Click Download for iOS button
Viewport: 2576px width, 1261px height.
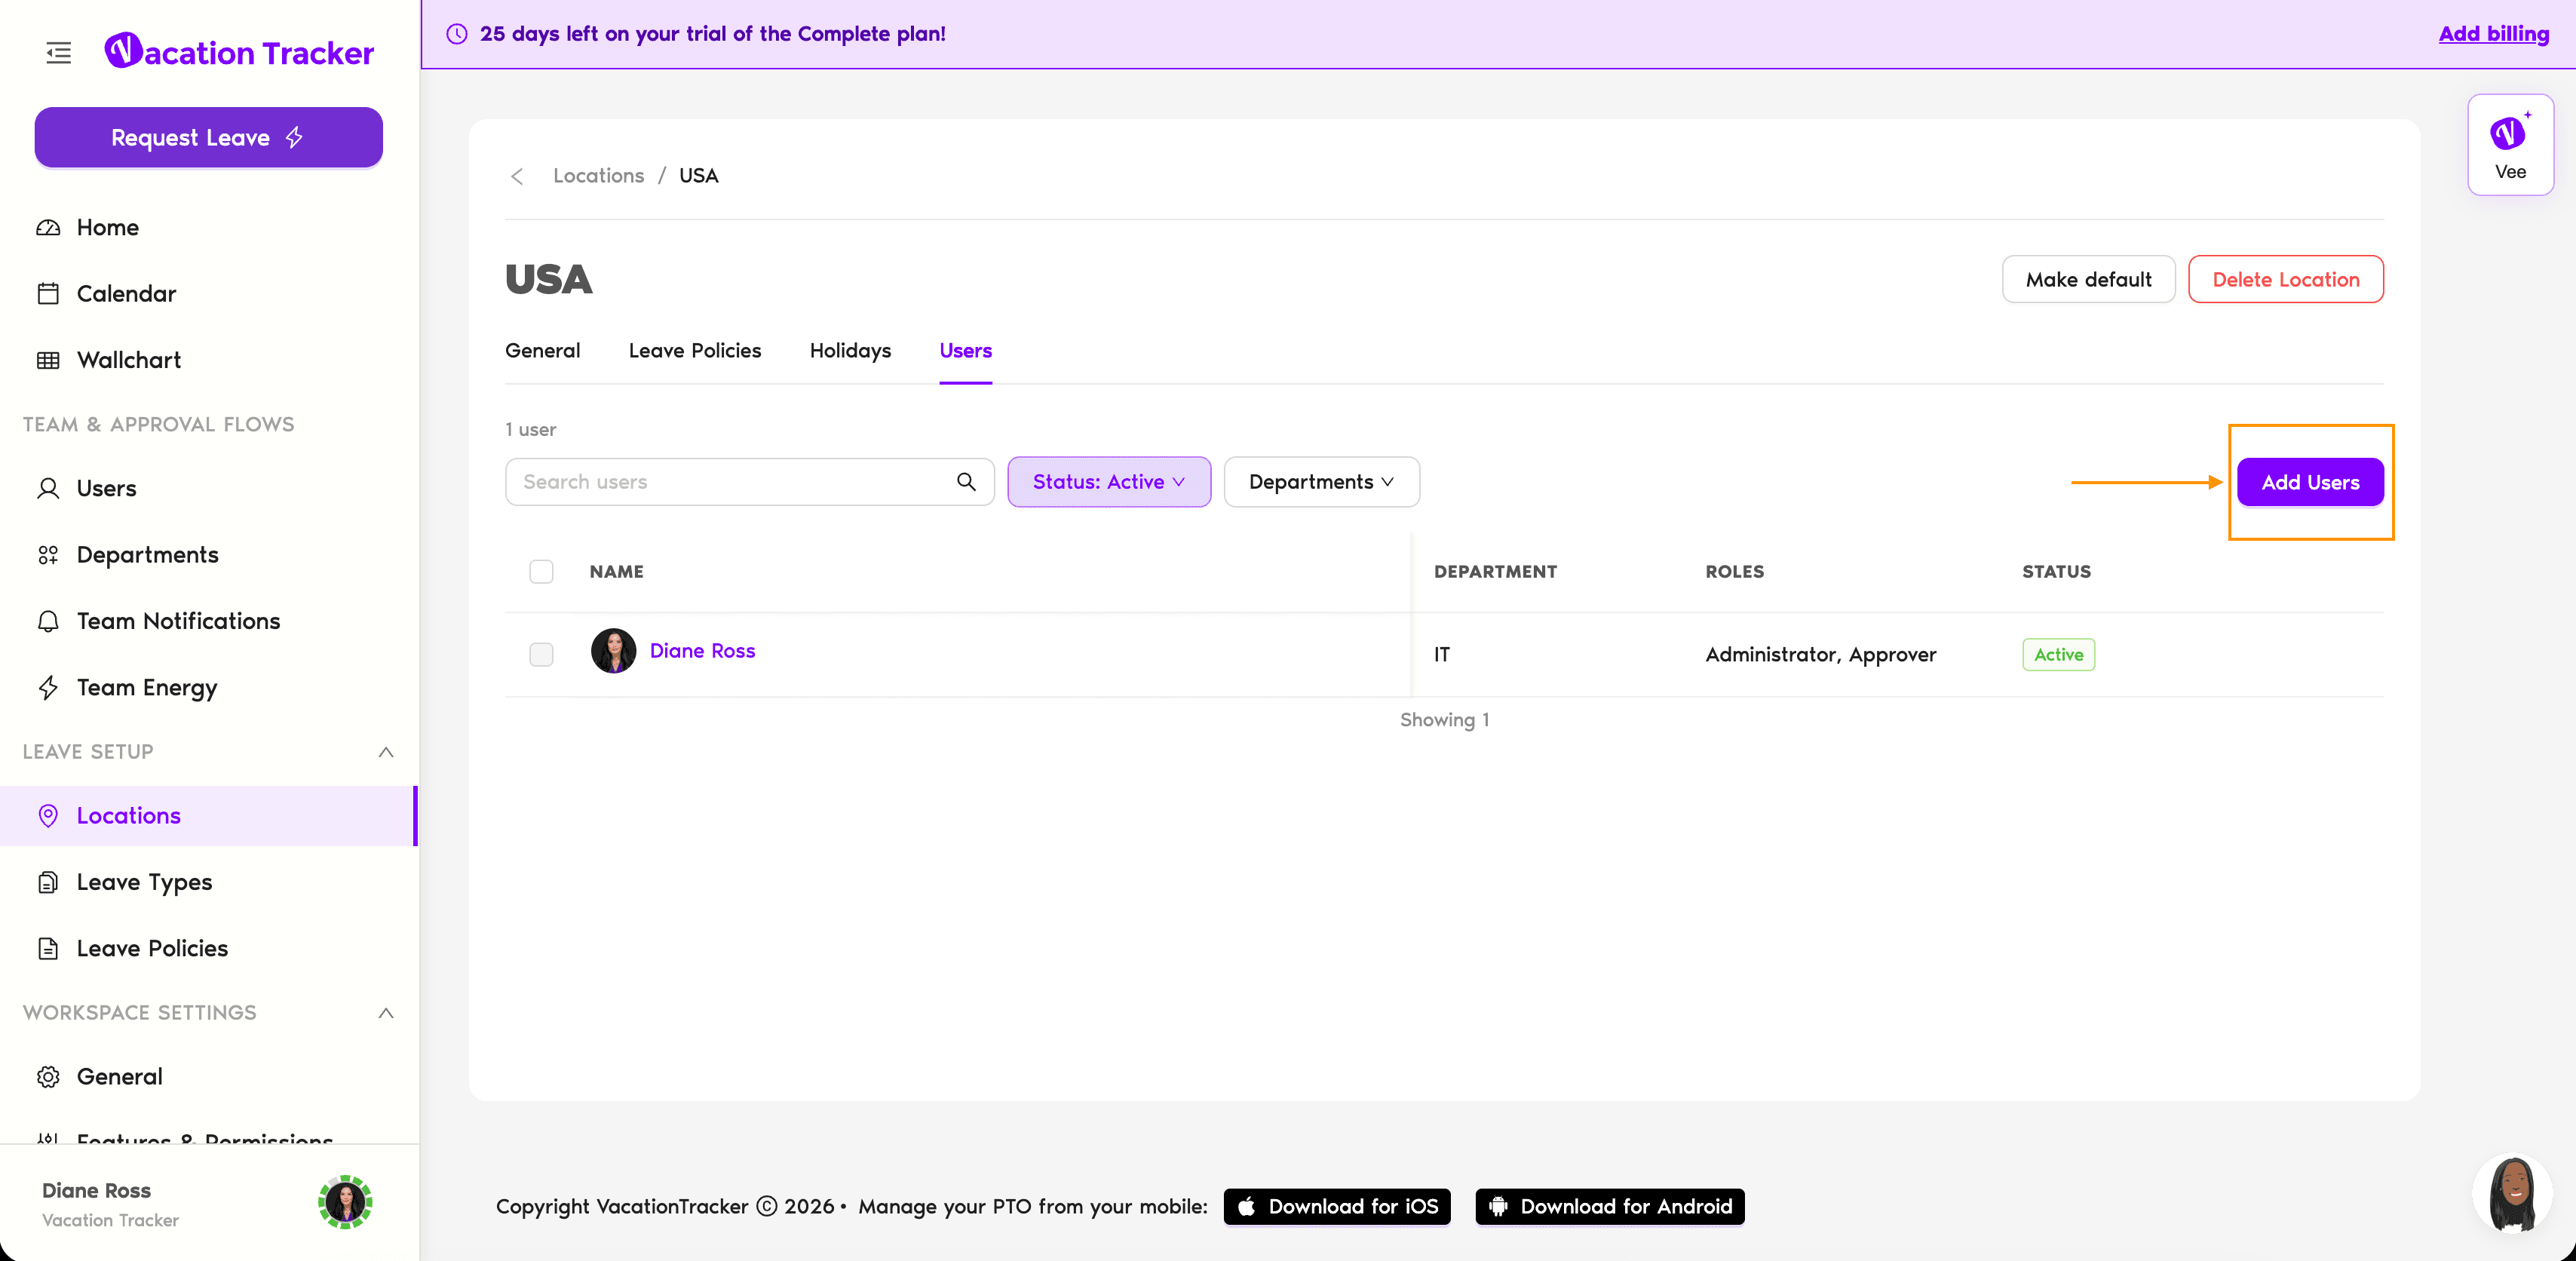click(x=1337, y=1207)
